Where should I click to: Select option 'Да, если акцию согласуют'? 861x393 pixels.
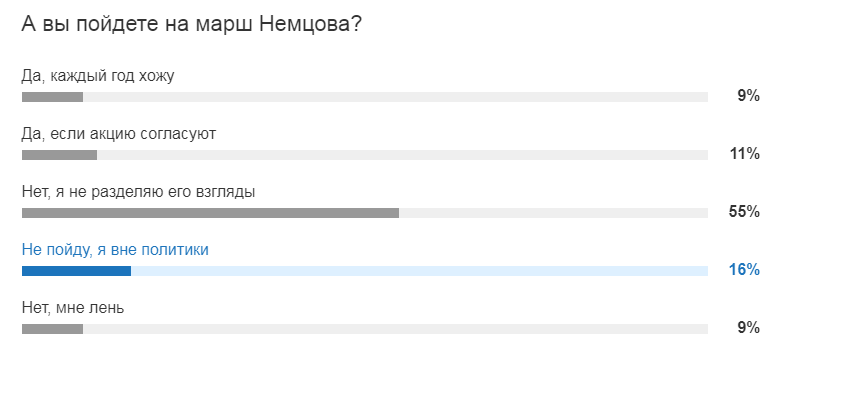pos(119,133)
